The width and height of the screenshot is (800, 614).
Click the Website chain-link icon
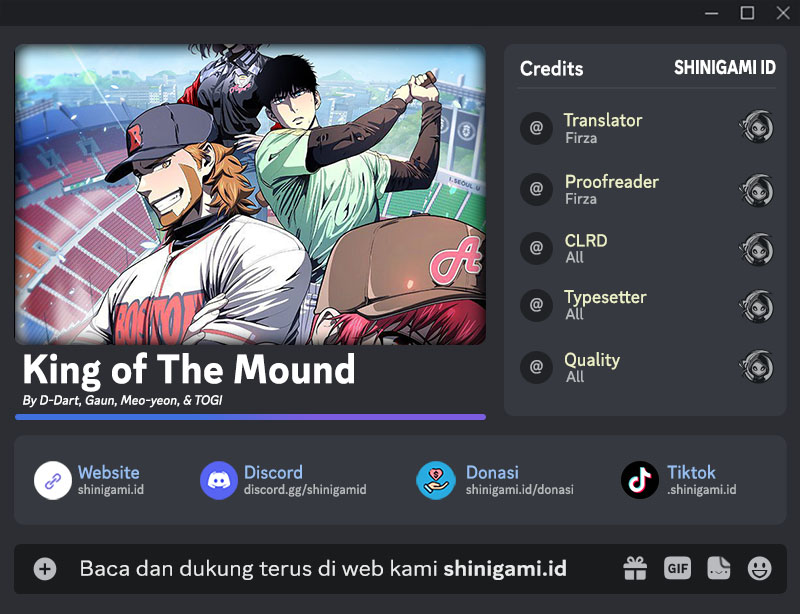pyautogui.click(x=53, y=480)
